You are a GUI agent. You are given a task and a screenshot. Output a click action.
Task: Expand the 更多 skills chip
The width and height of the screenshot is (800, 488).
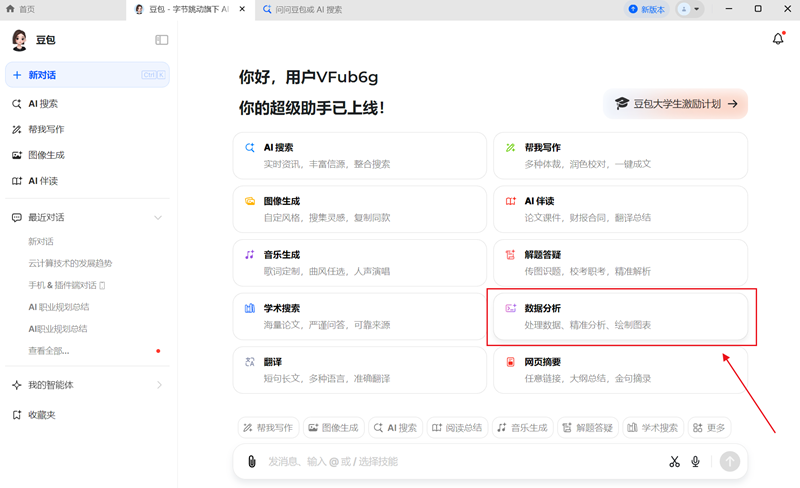point(709,428)
